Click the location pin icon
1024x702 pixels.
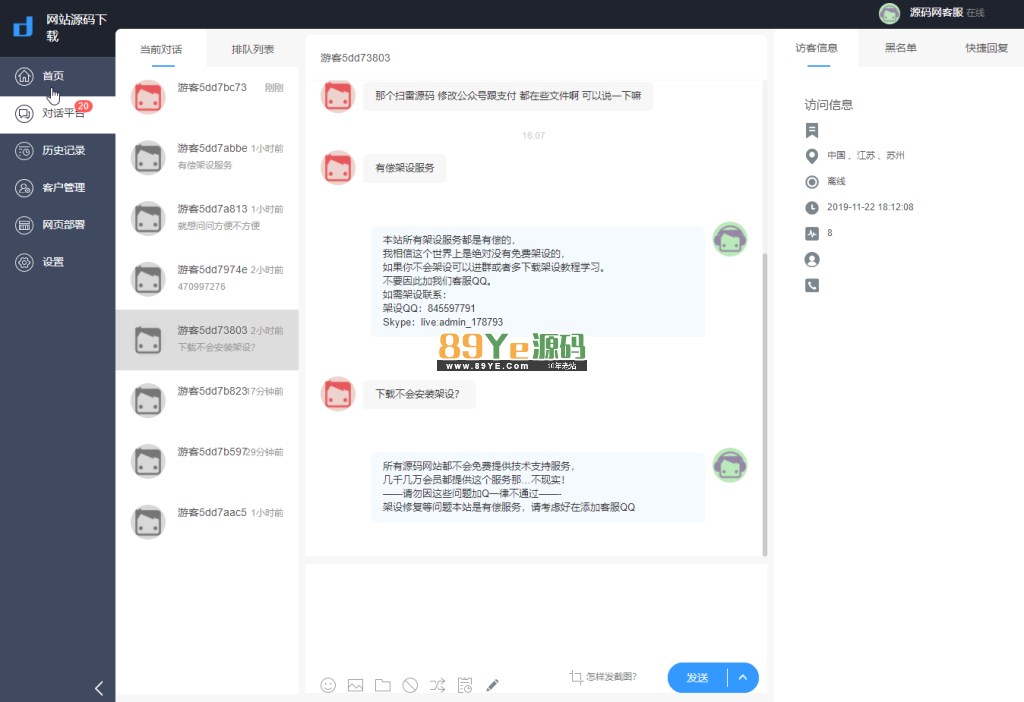(812, 156)
